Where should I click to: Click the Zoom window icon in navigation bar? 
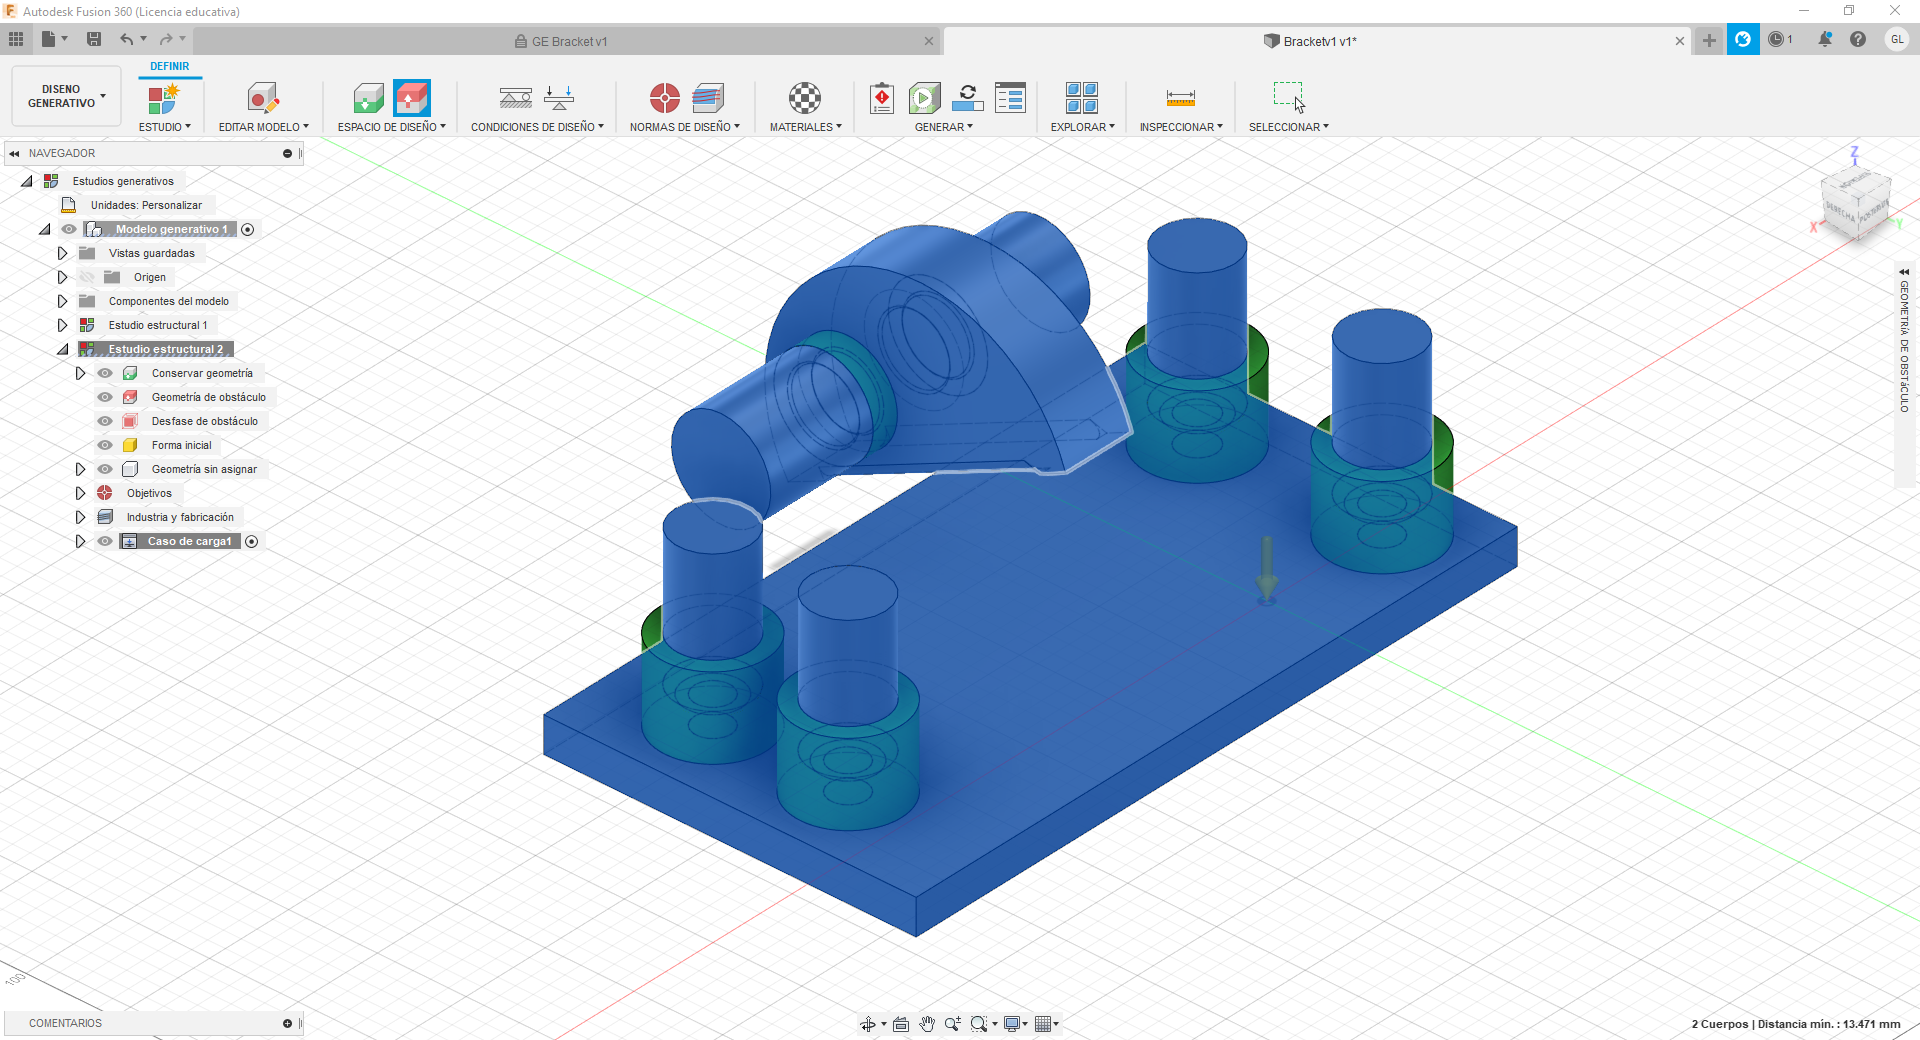coord(979,1023)
